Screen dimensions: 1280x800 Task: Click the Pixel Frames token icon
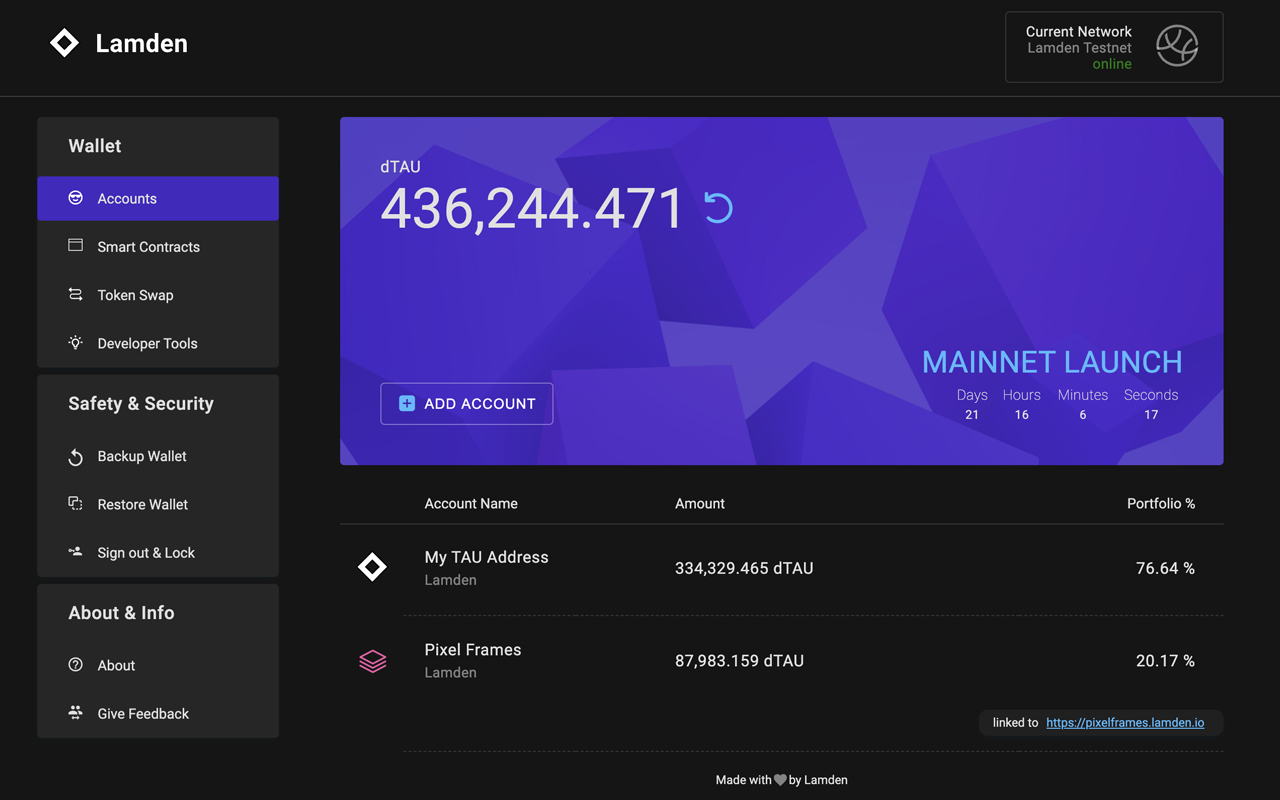point(372,661)
